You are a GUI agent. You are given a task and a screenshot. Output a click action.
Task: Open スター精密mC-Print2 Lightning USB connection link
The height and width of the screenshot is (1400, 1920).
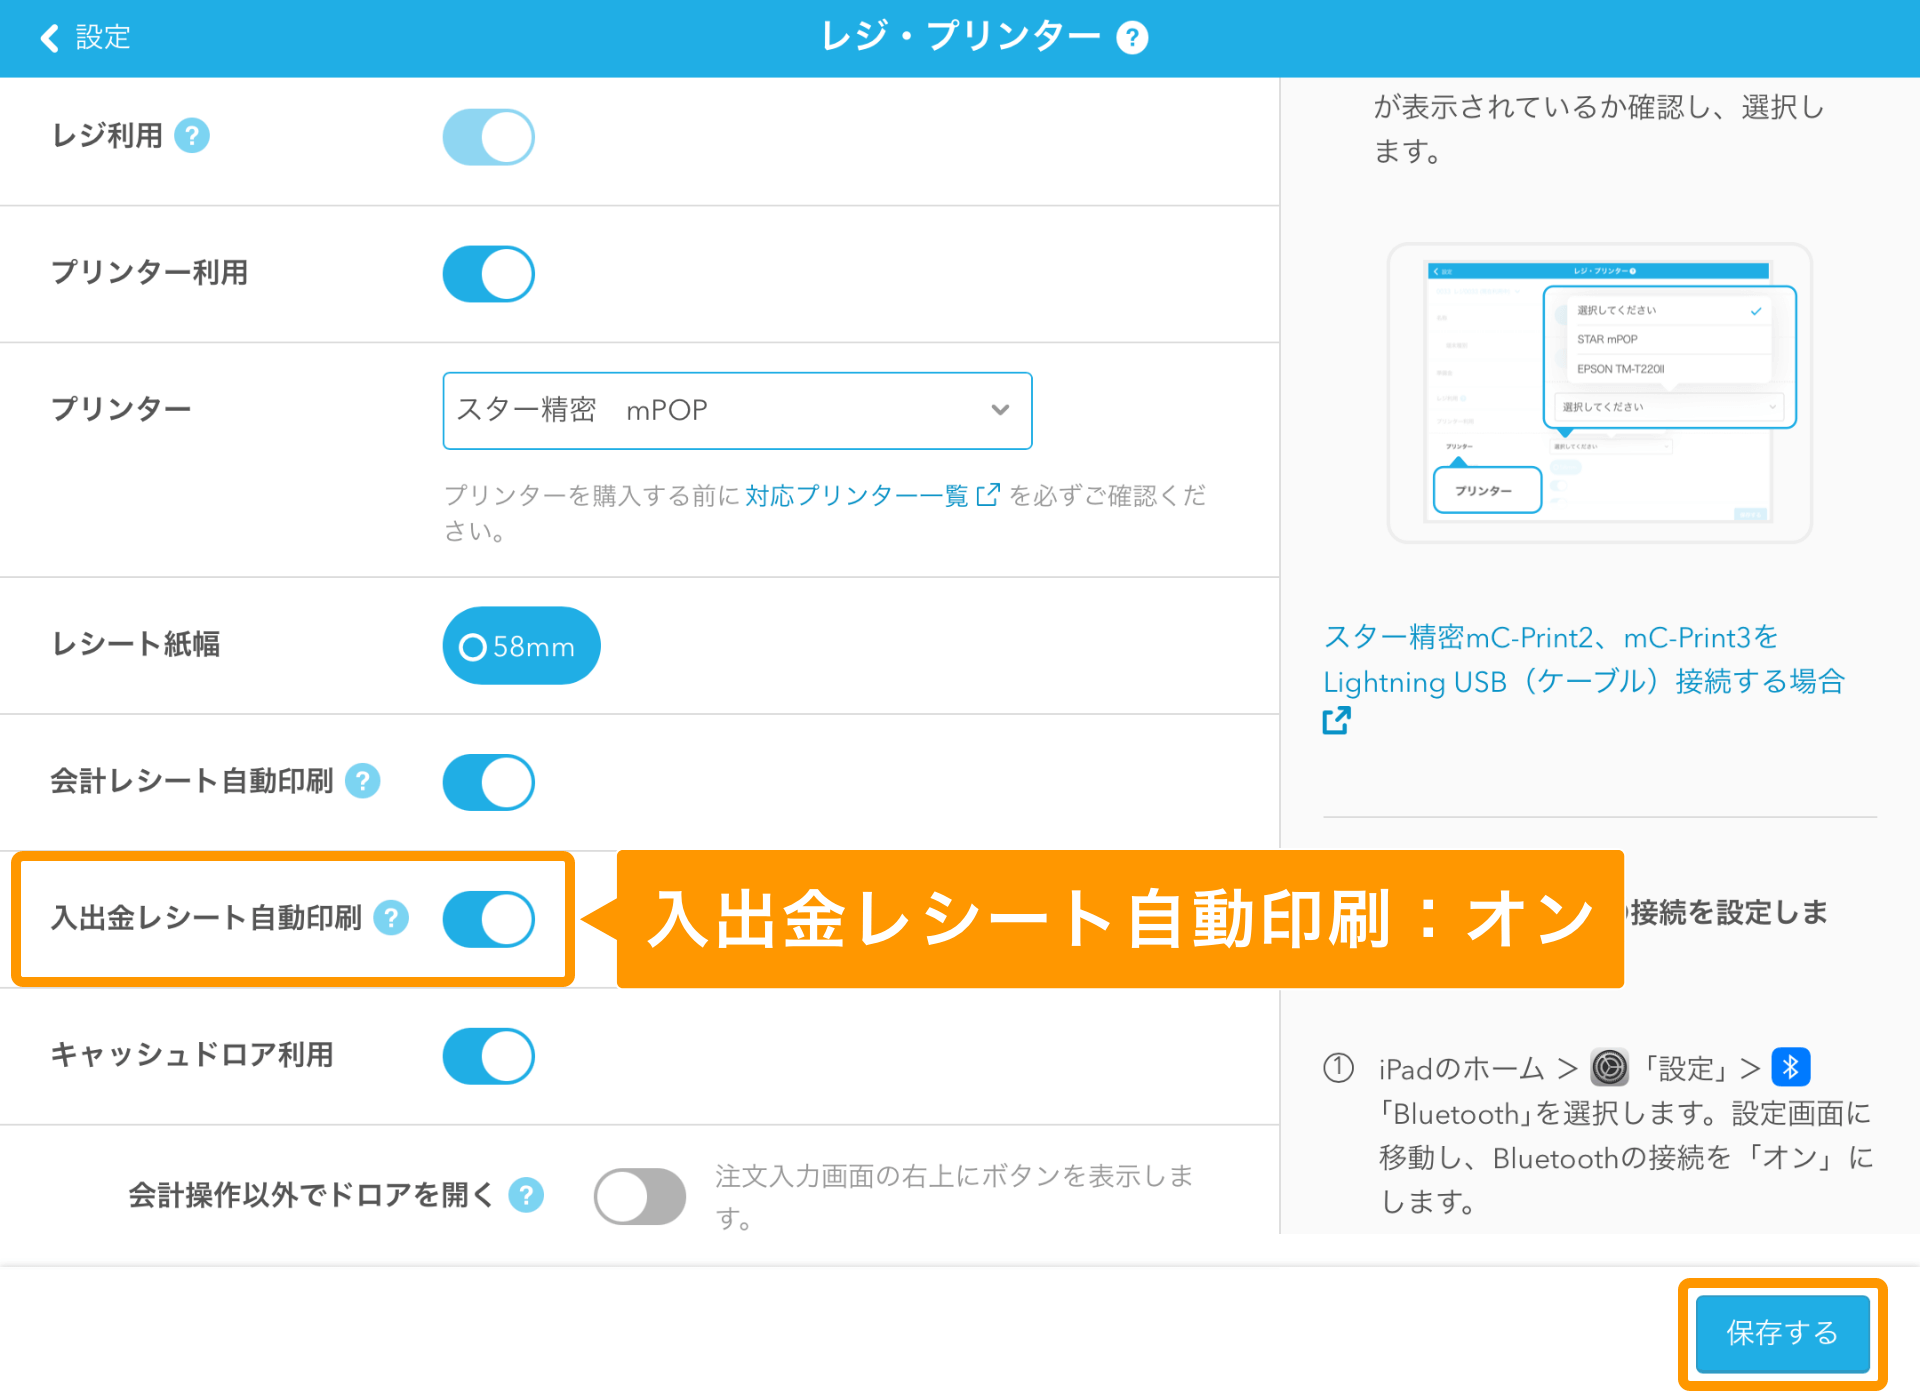click(1583, 660)
